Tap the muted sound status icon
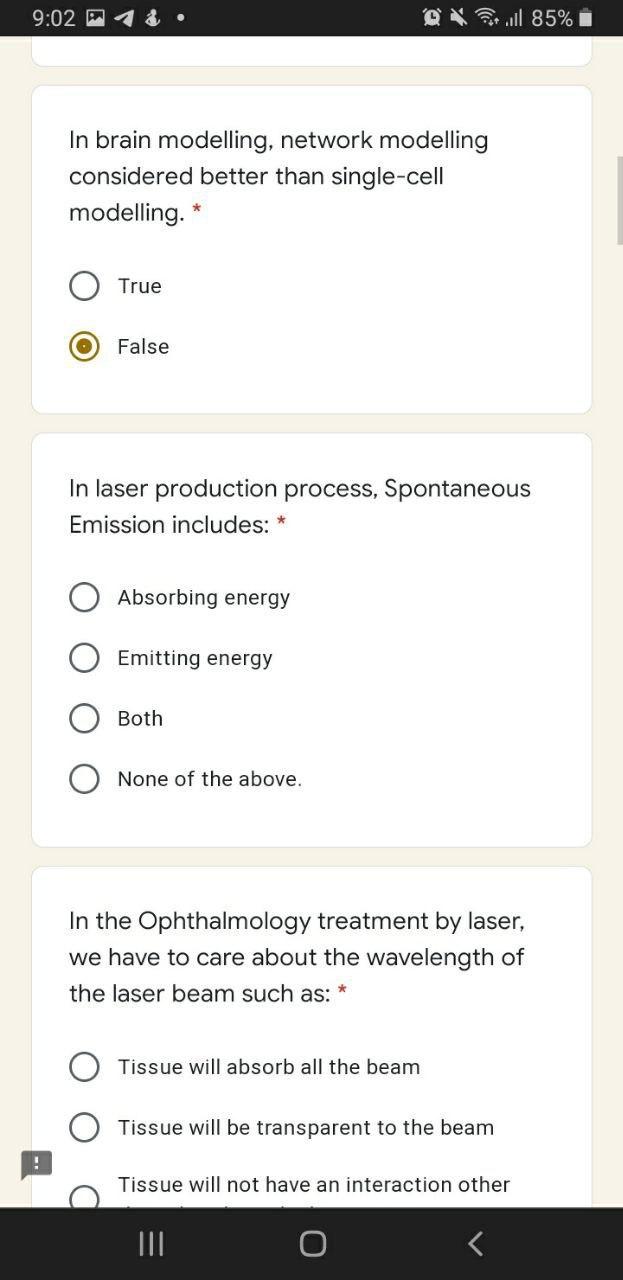 pyautogui.click(x=458, y=18)
